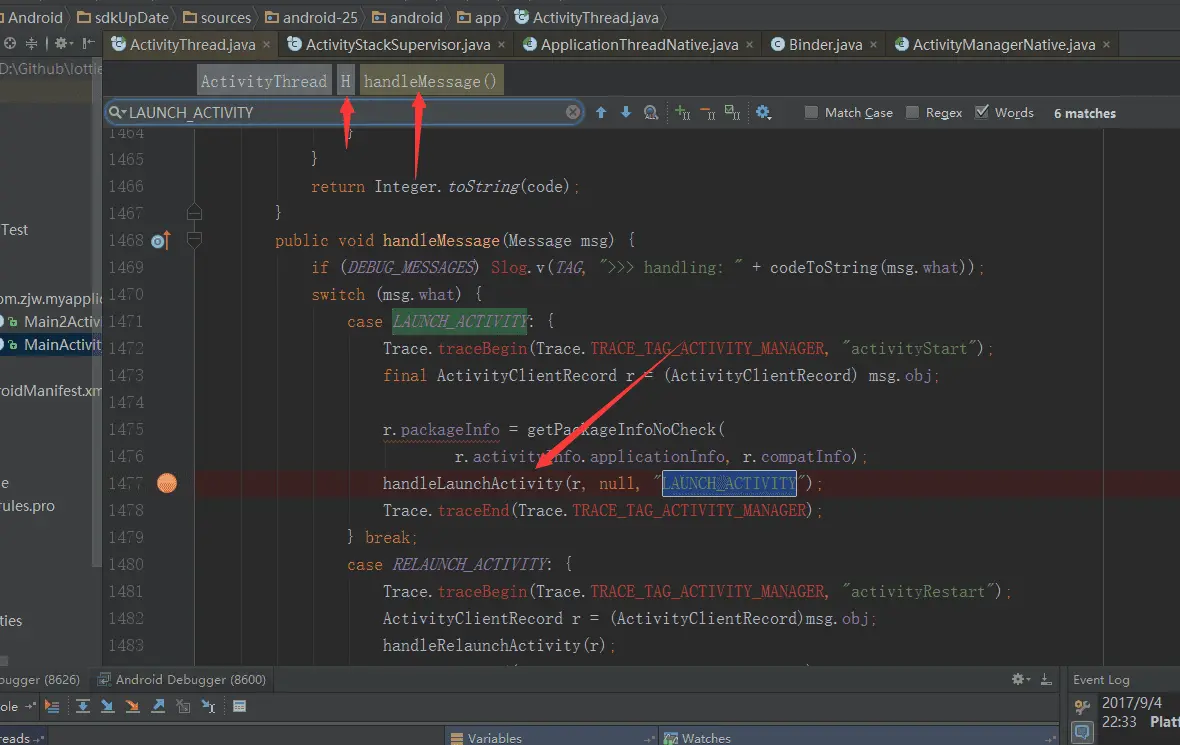Close the ActivityStackSupervisor.java tab
The height and width of the screenshot is (745, 1180).
click(x=501, y=45)
